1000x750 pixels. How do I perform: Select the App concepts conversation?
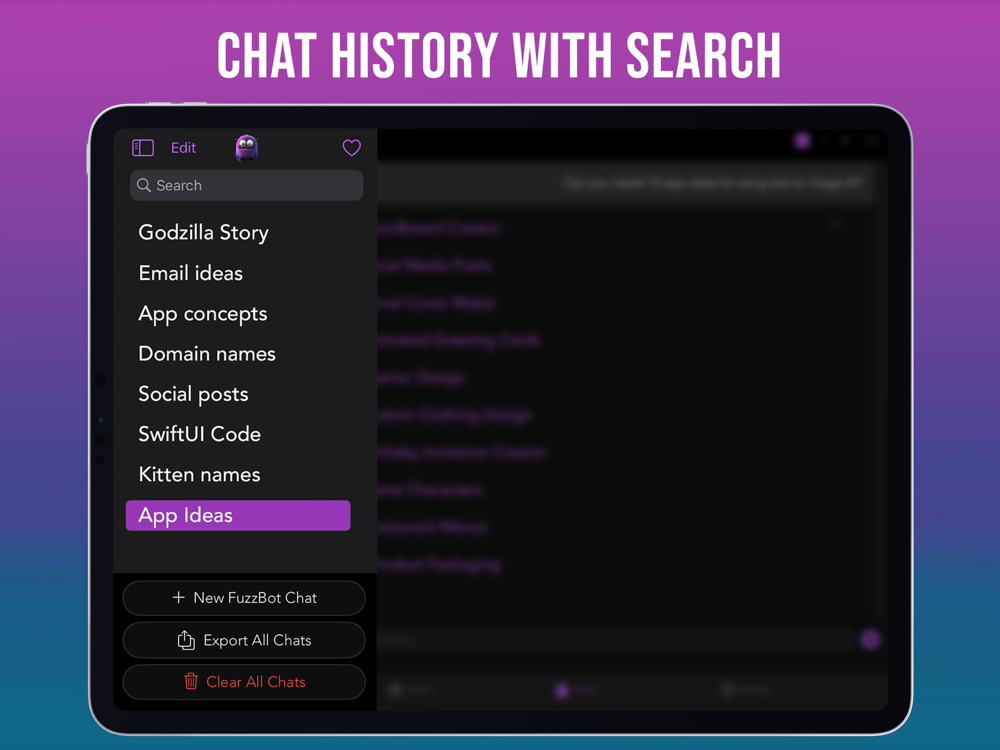click(x=203, y=314)
